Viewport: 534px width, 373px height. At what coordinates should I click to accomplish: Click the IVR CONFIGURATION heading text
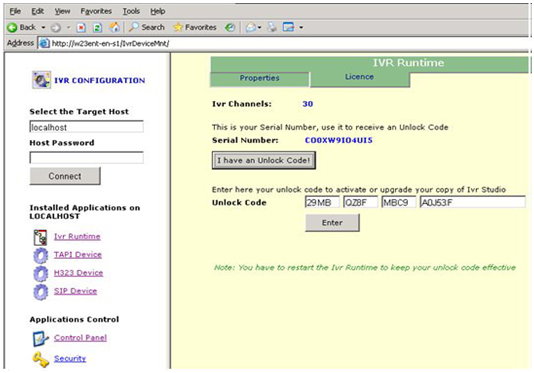(99, 80)
